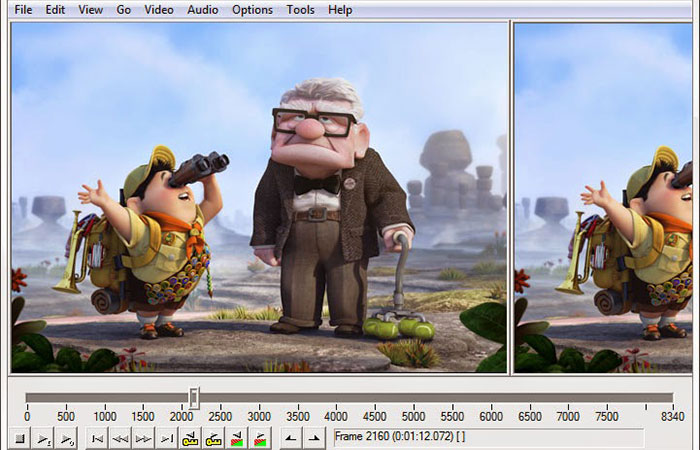Open the Go menu

pyautogui.click(x=123, y=9)
